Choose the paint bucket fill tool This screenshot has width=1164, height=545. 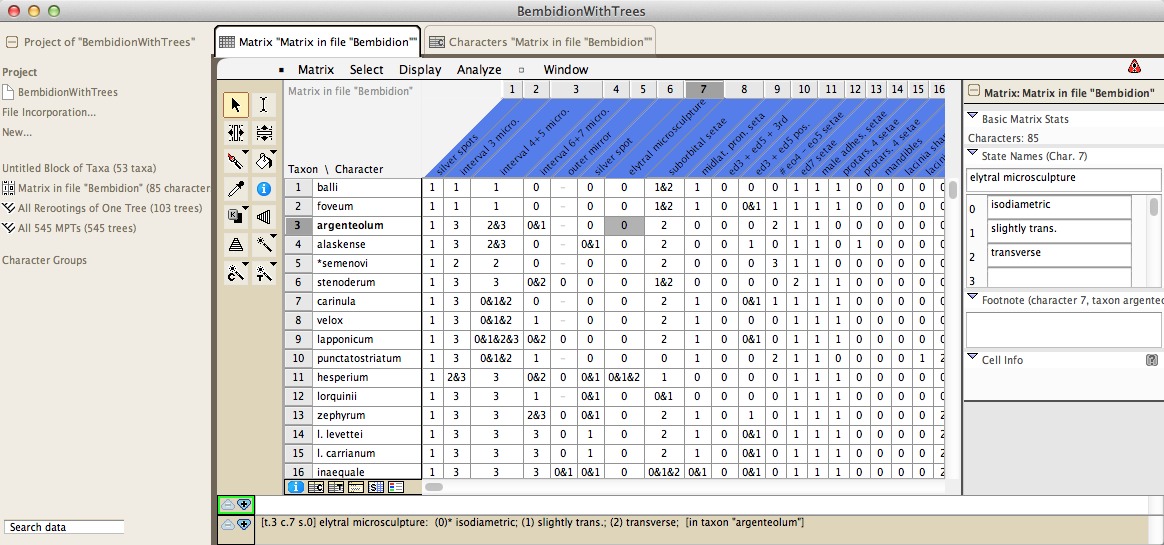[x=264, y=160]
